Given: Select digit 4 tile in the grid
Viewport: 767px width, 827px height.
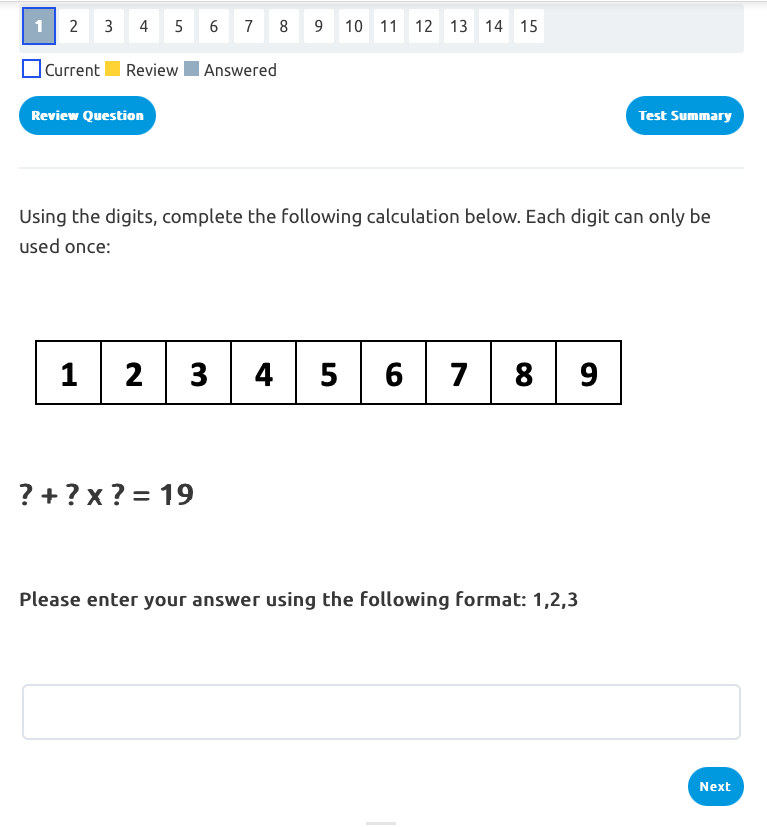Looking at the screenshot, I should pyautogui.click(x=264, y=373).
